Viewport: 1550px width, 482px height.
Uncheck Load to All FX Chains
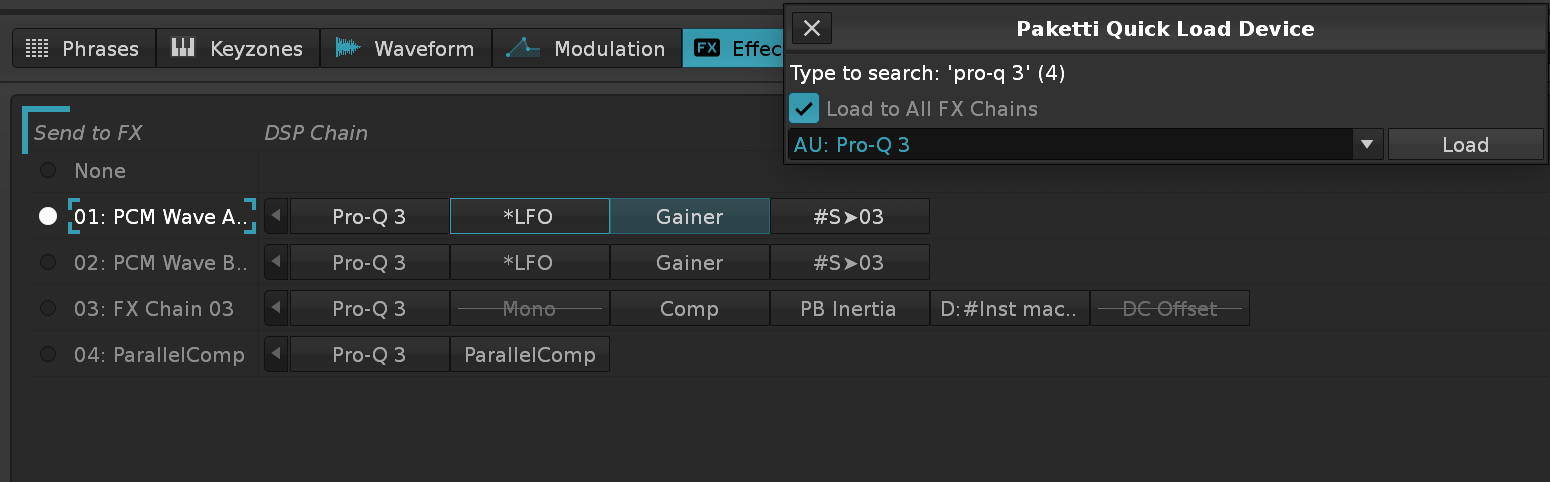(x=804, y=108)
